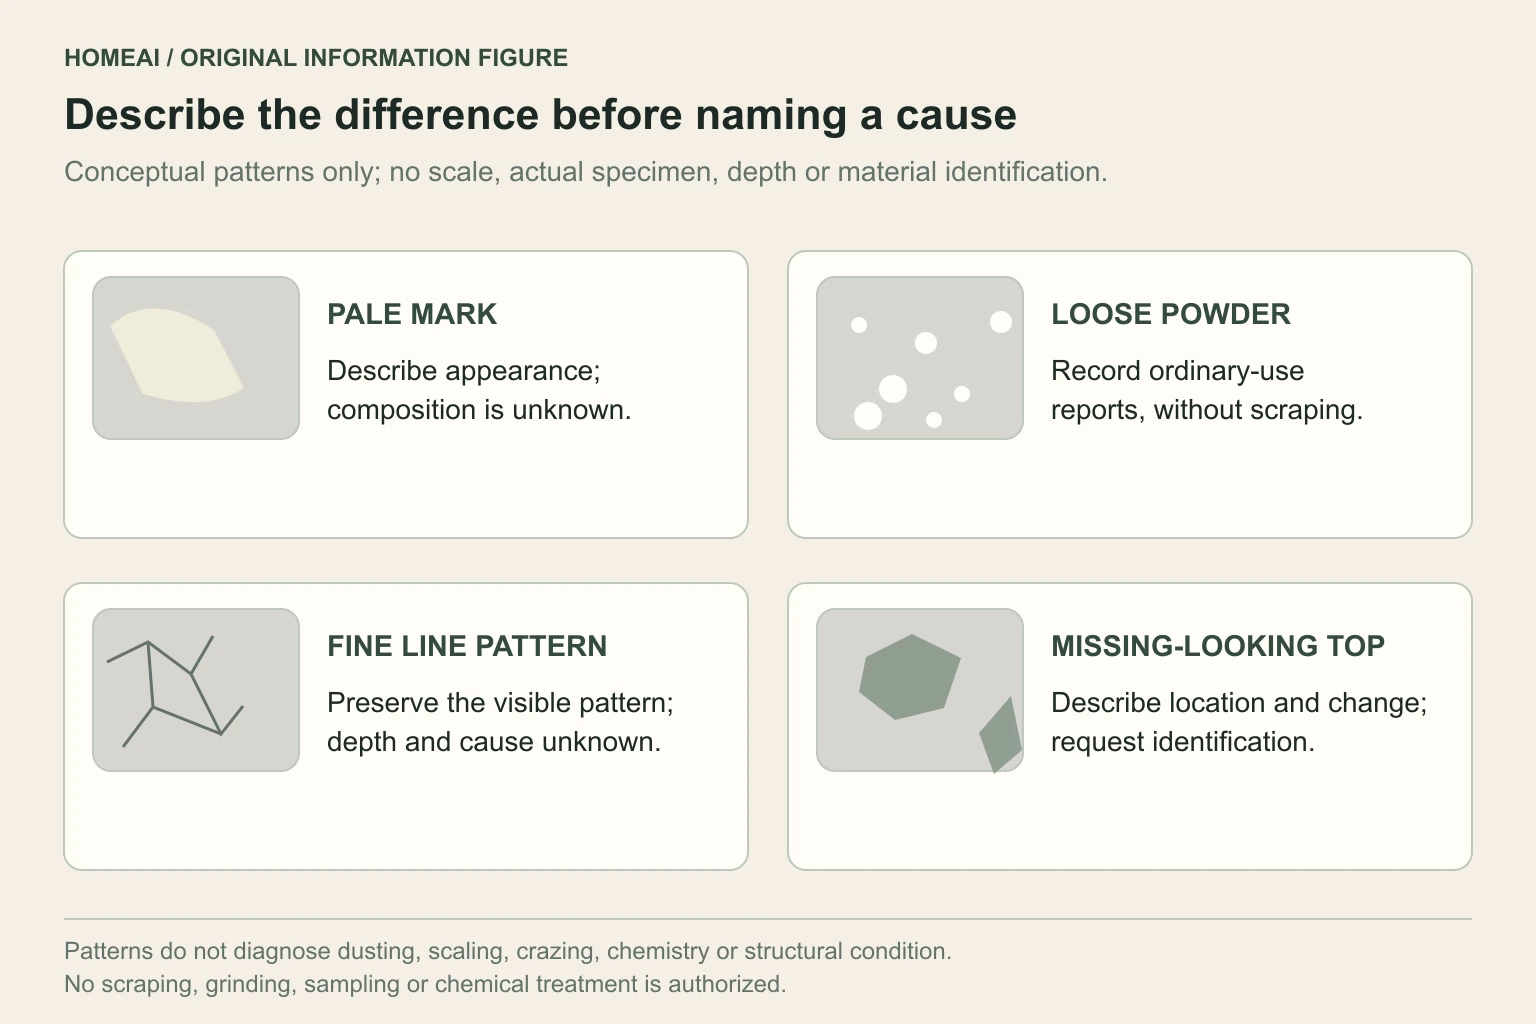The width and height of the screenshot is (1536, 1024).
Task: Click the main title about naming a cause
Action: click(541, 115)
